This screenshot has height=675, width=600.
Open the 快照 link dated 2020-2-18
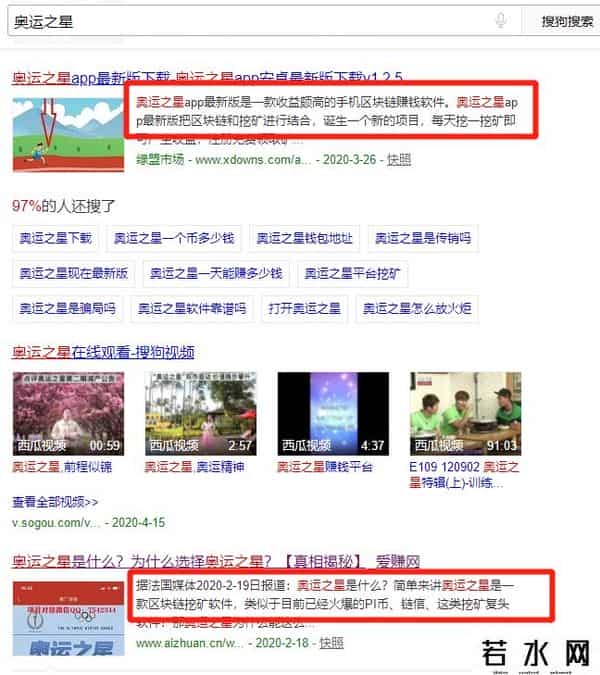click(x=331, y=643)
